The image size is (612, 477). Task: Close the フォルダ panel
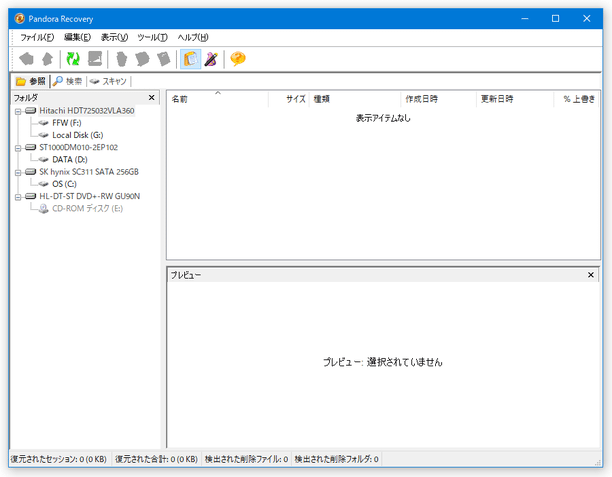tap(152, 98)
